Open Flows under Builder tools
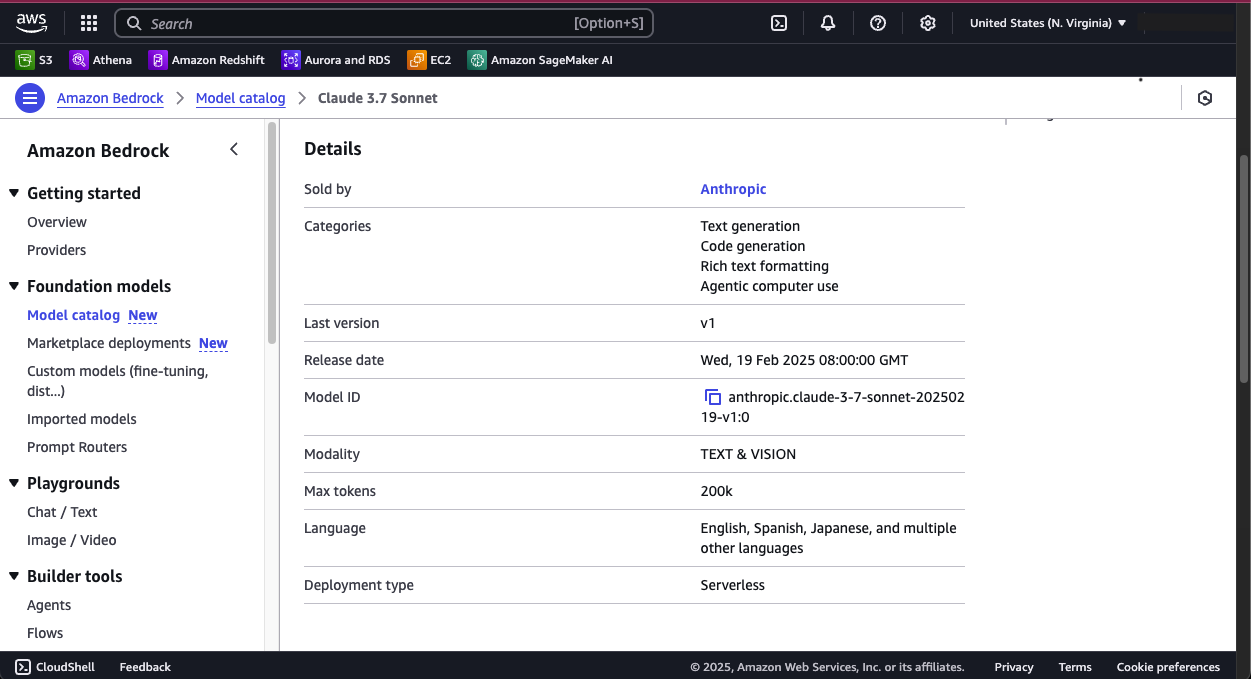This screenshot has height=679, width=1251. tap(45, 633)
